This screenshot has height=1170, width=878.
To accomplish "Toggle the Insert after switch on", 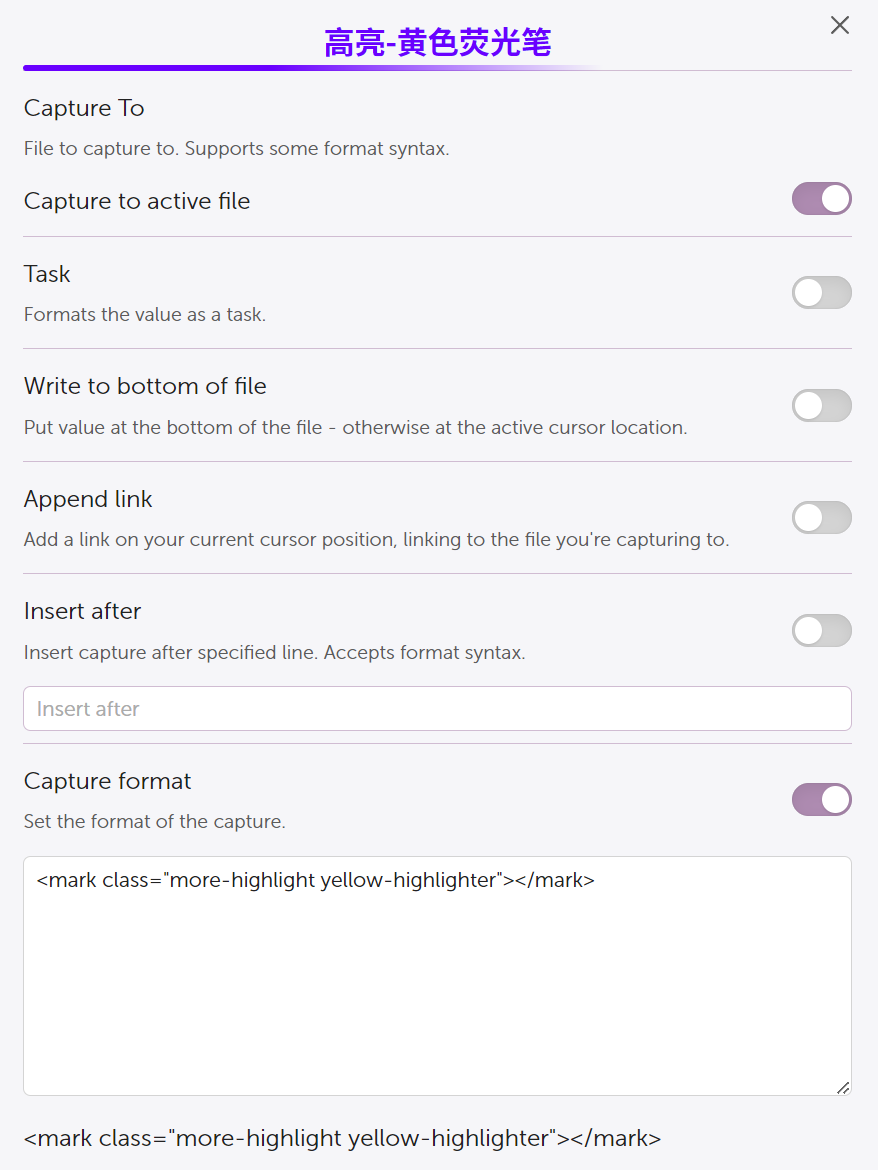I will 821,630.
